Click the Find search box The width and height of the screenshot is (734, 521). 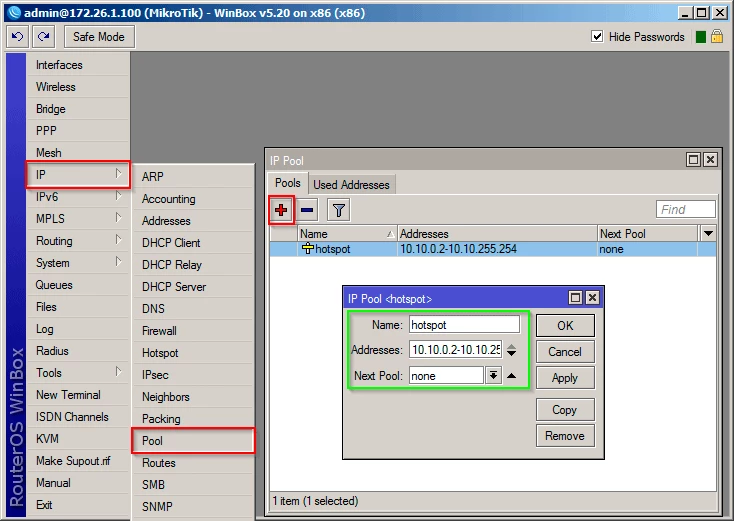[x=686, y=209]
